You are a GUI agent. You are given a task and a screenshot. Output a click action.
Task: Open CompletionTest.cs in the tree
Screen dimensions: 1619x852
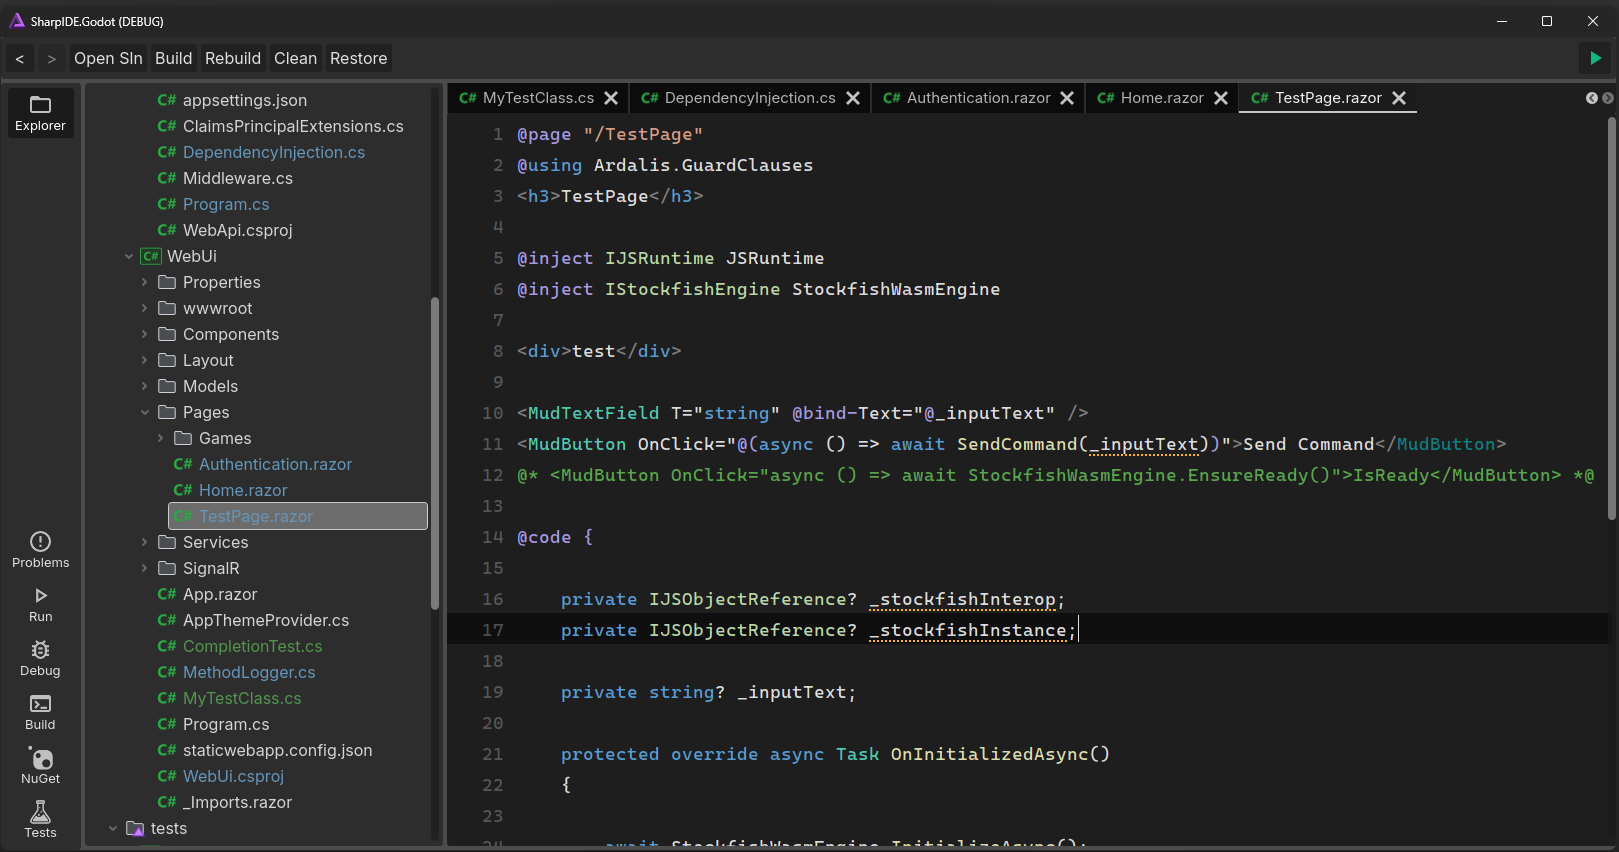pyautogui.click(x=252, y=646)
